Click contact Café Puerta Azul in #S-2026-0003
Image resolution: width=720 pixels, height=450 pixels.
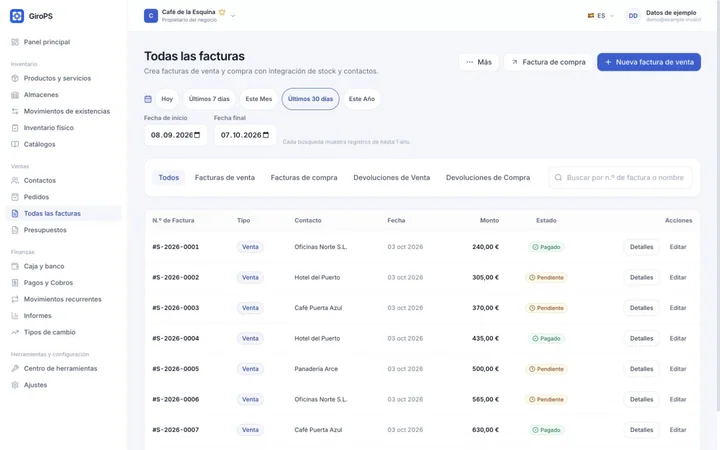[x=318, y=308]
